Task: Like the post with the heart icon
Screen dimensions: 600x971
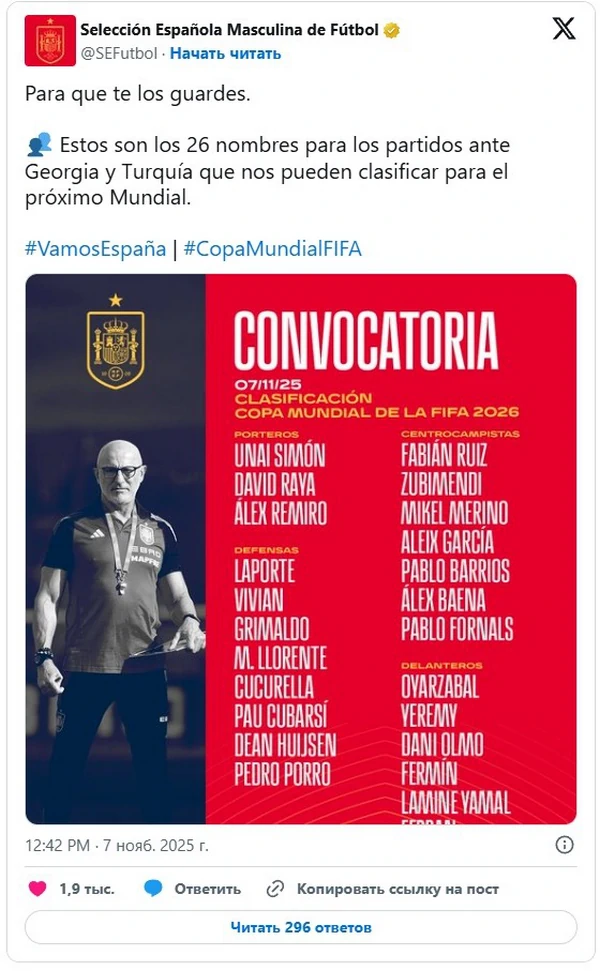Action: (37, 888)
